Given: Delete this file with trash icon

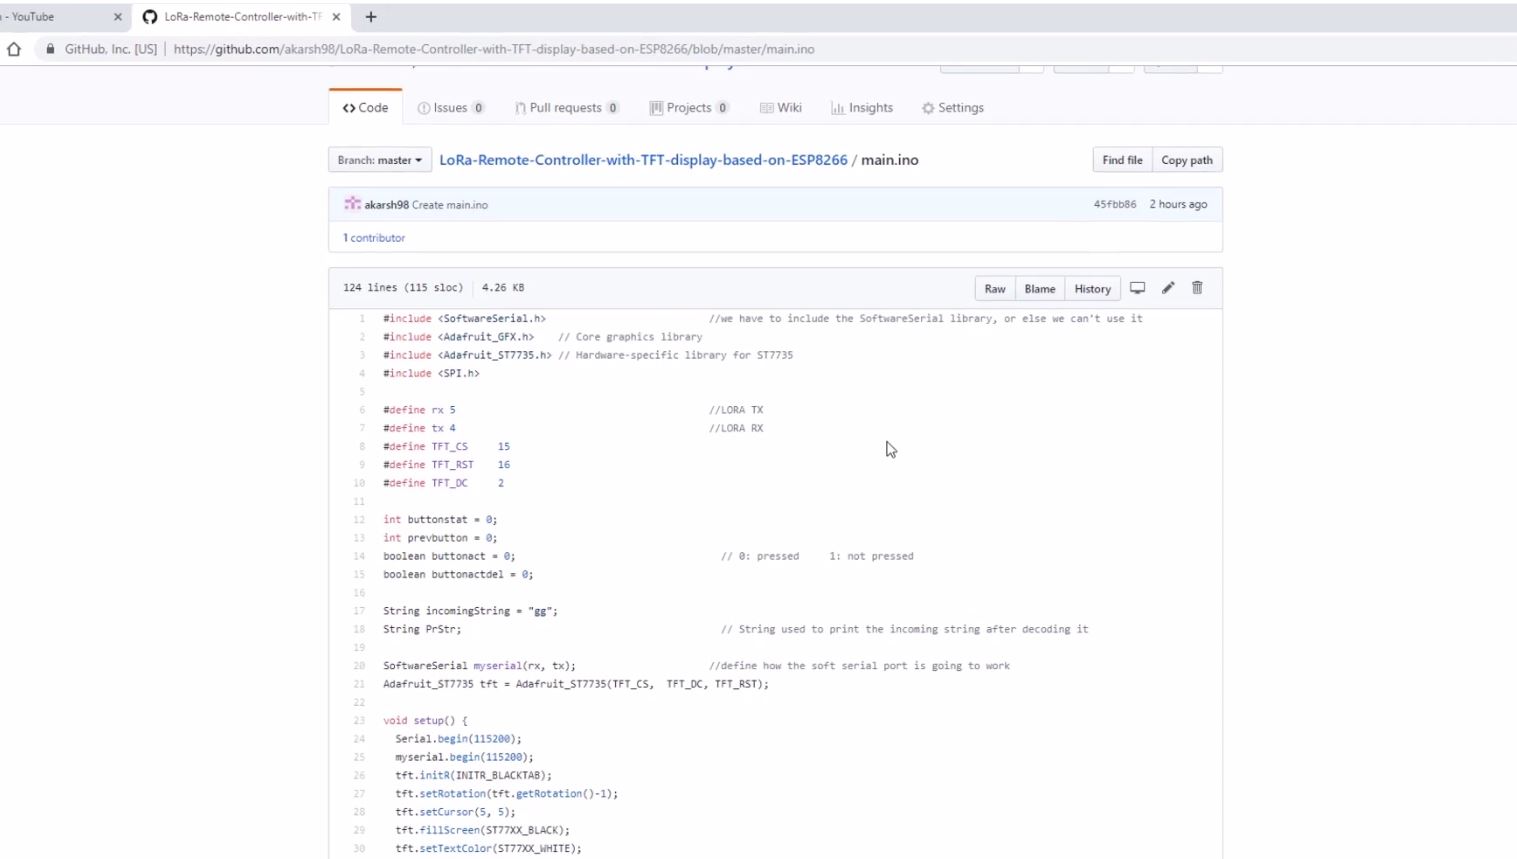Looking at the screenshot, I should tap(1197, 288).
